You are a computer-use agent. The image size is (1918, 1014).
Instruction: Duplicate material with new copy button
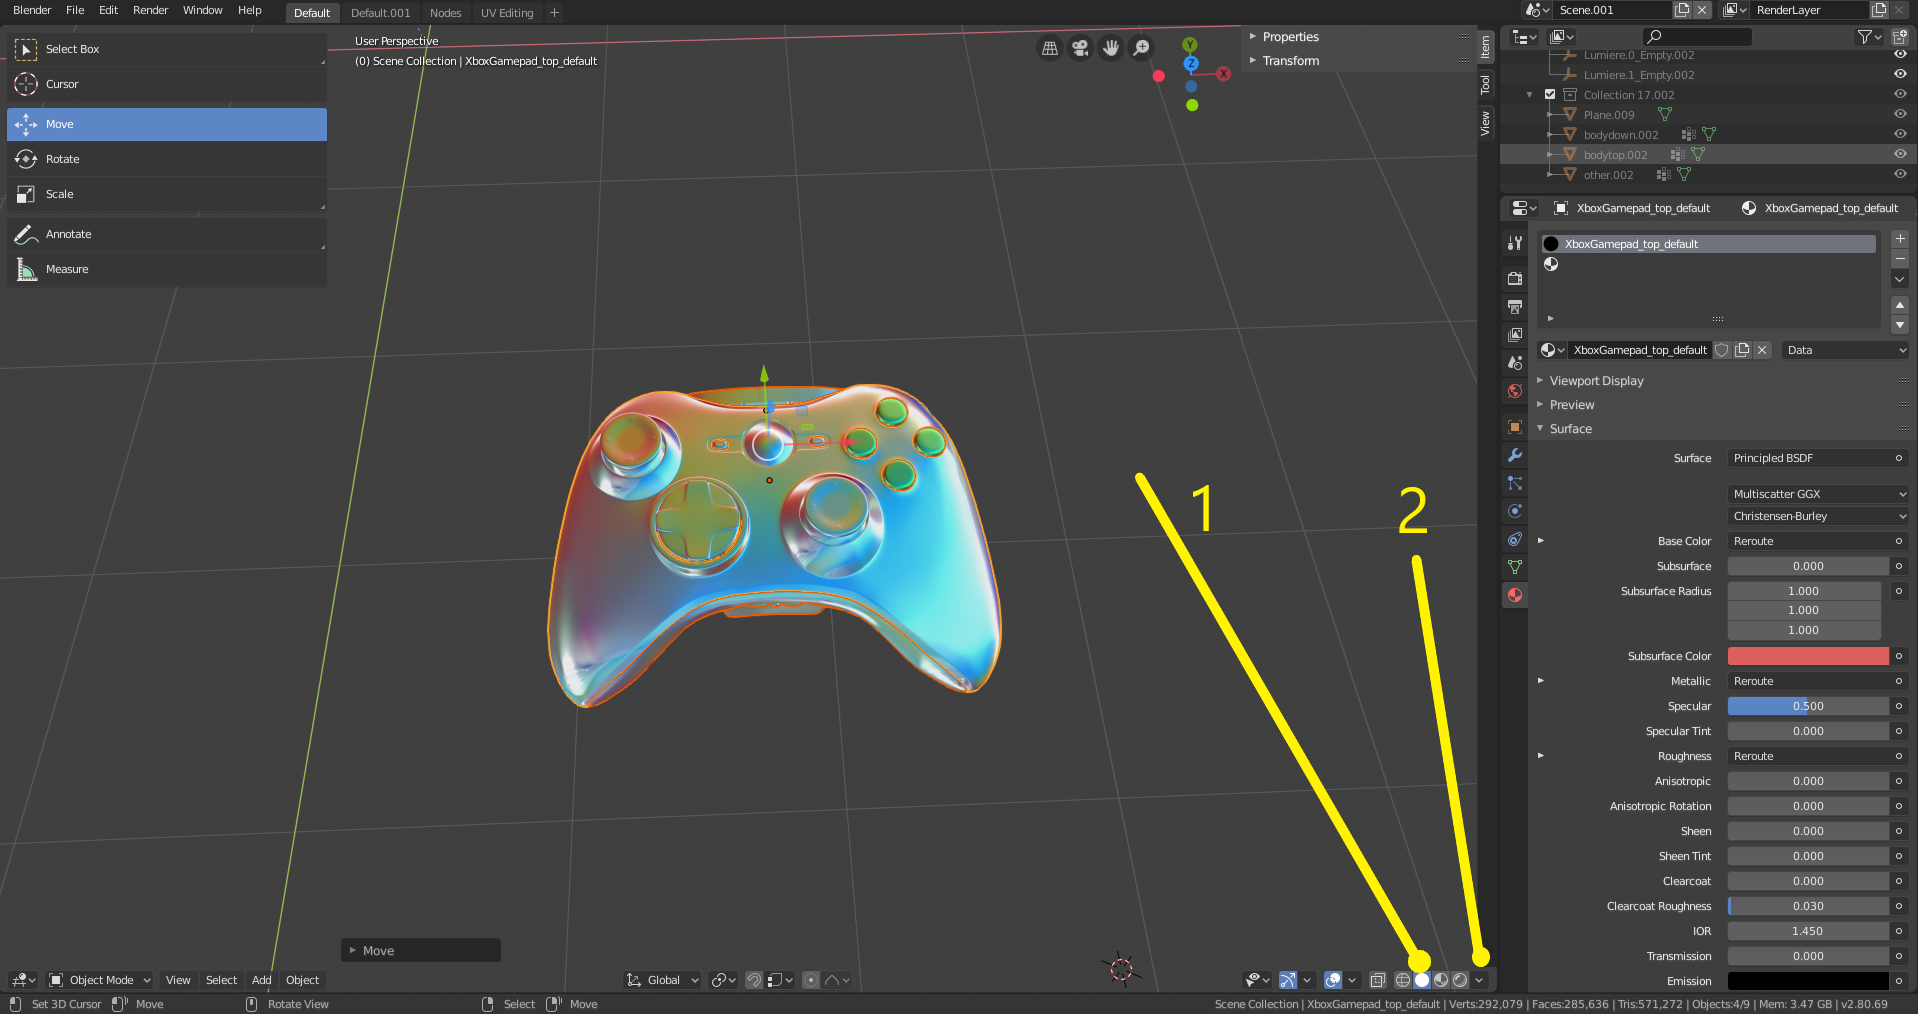[x=1742, y=350]
